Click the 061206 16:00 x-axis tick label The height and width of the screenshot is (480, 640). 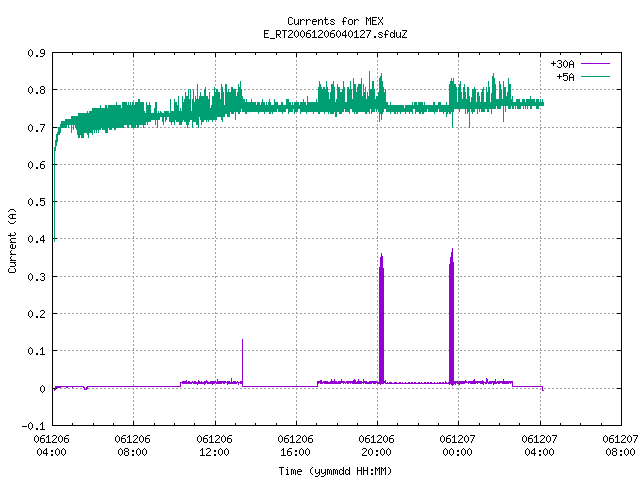pos(296,446)
